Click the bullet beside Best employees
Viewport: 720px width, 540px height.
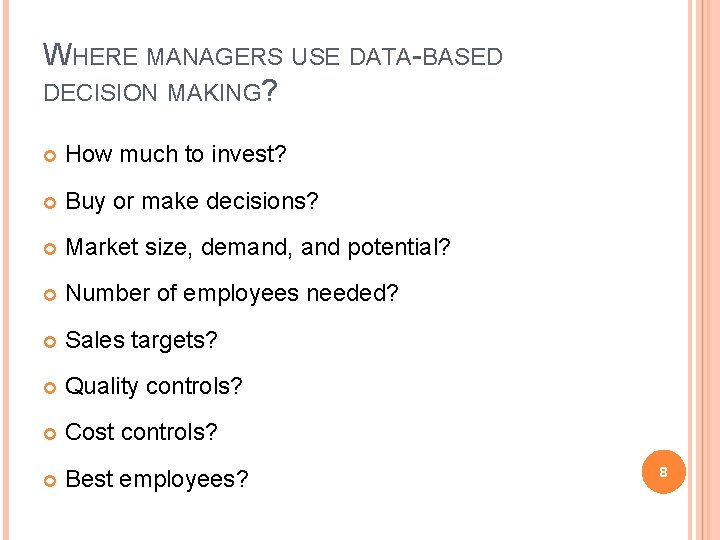pos(50,481)
